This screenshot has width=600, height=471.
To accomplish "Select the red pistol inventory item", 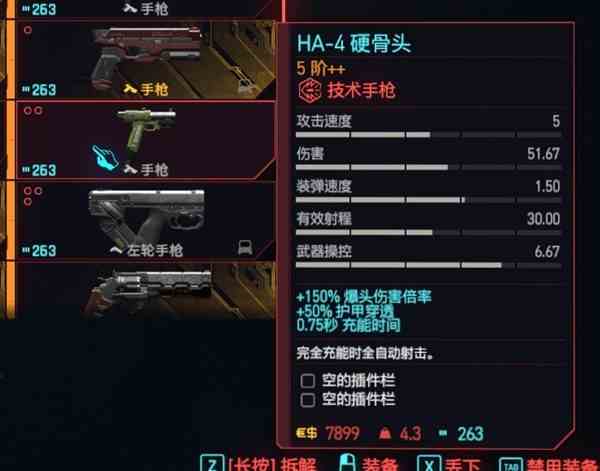I will 145,60.
